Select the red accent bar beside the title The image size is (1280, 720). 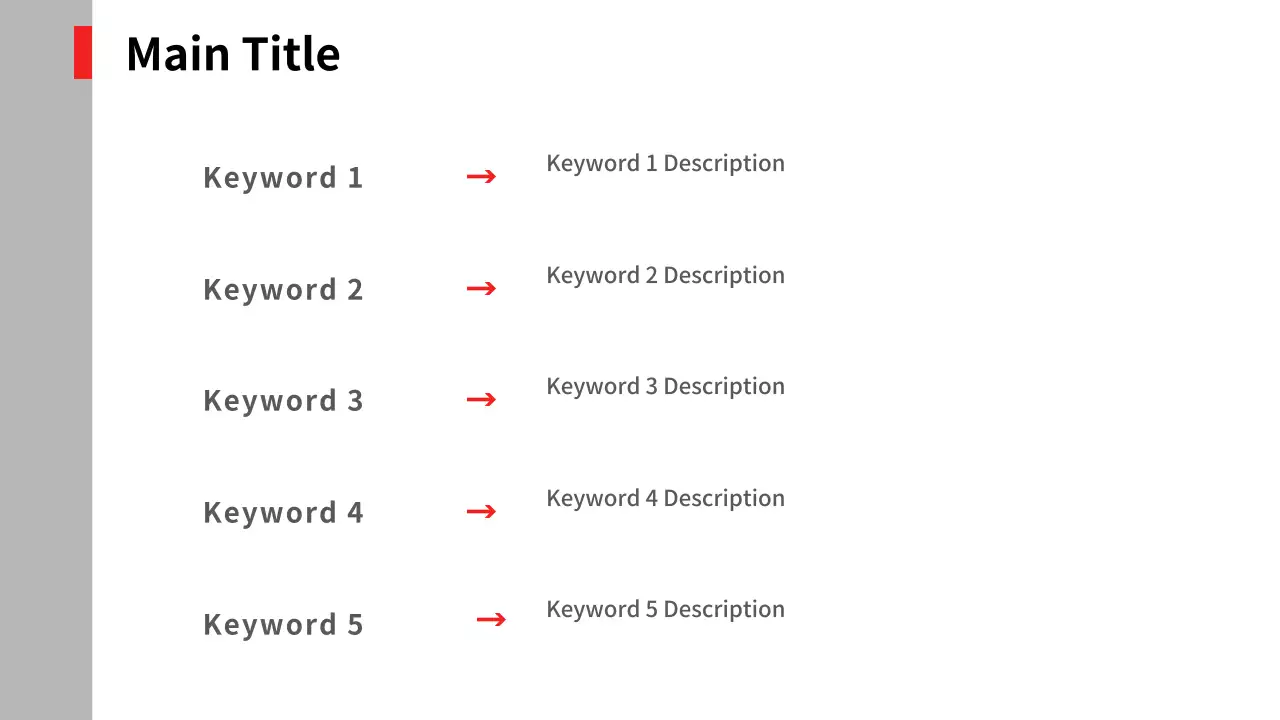83,52
